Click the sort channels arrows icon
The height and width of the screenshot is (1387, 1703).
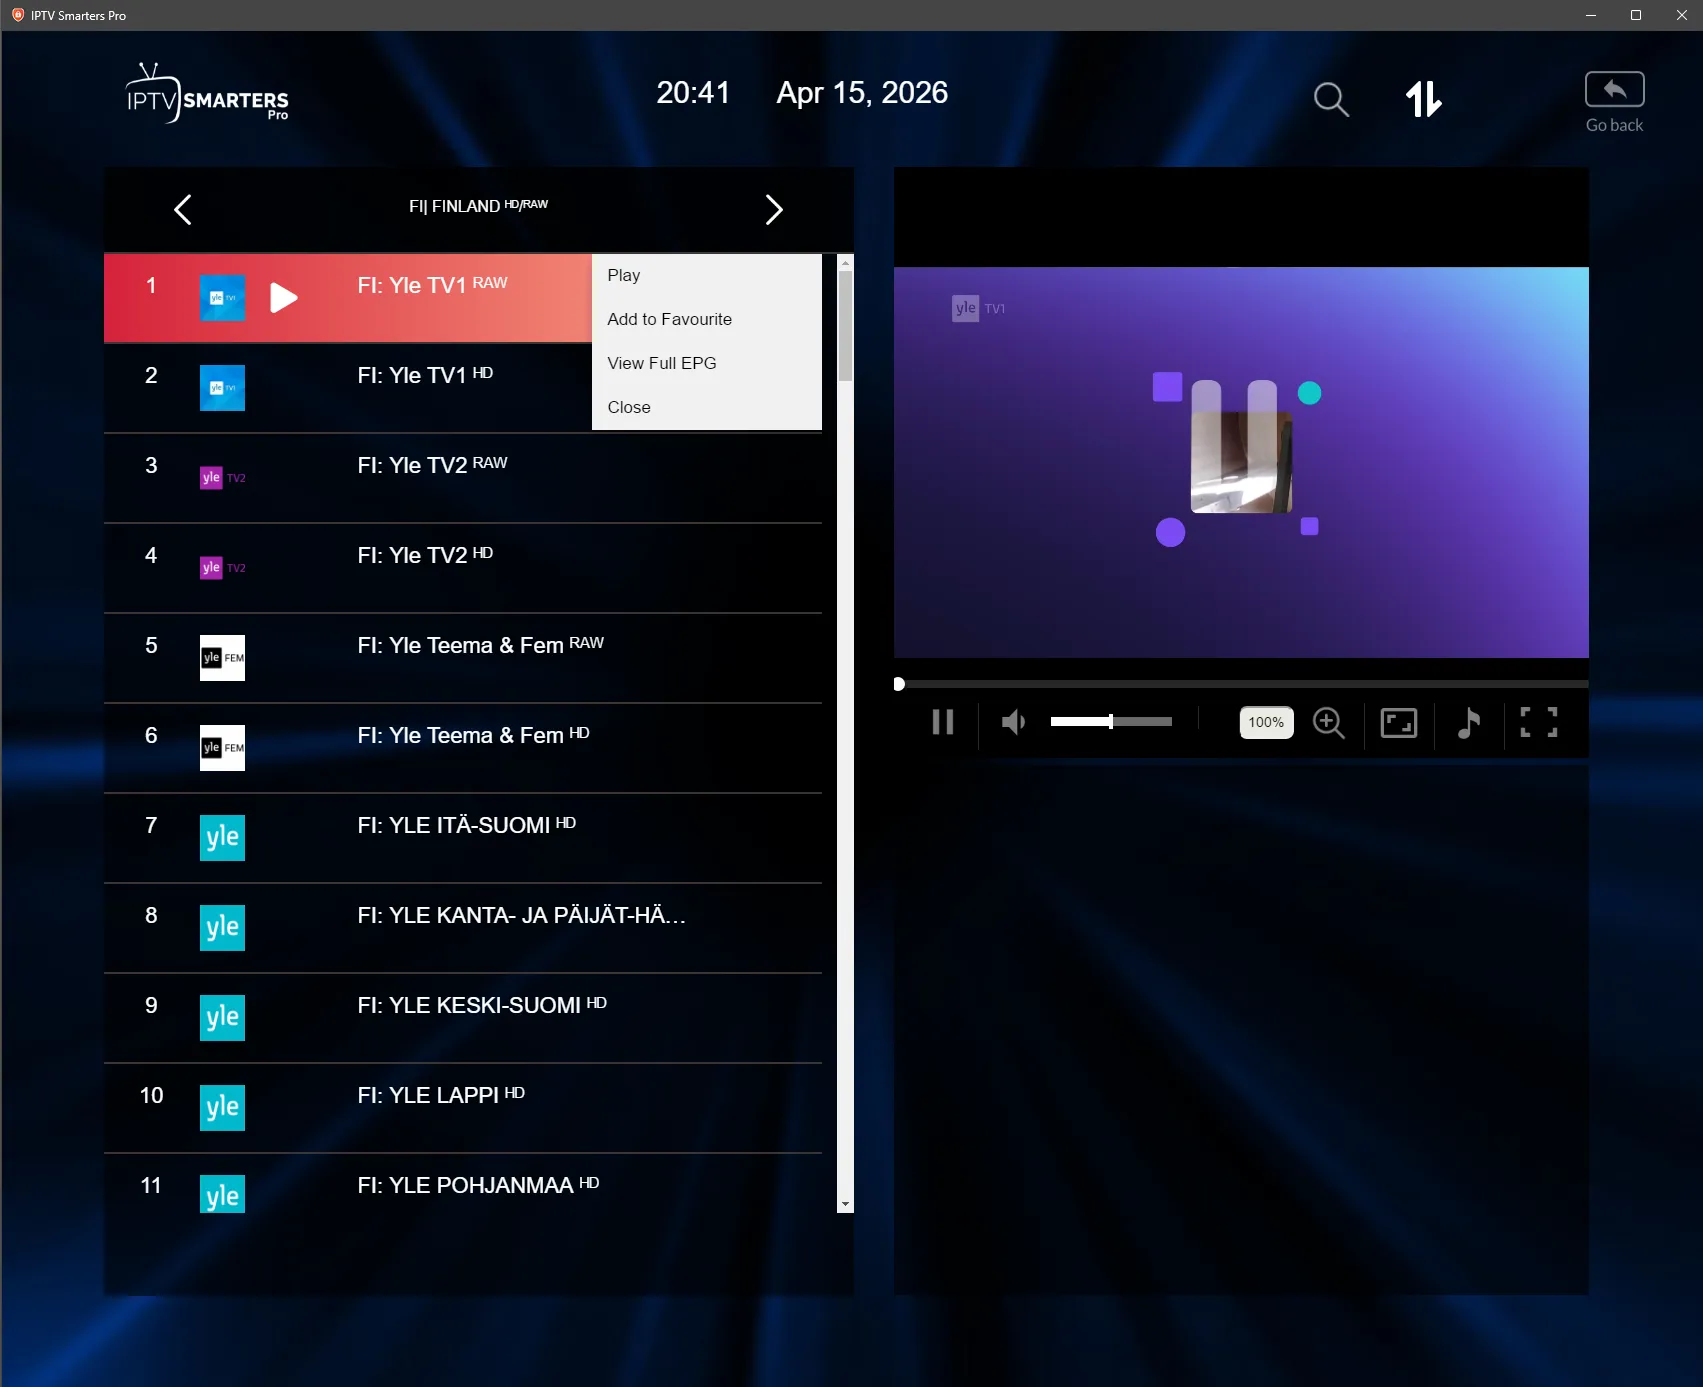click(1423, 99)
